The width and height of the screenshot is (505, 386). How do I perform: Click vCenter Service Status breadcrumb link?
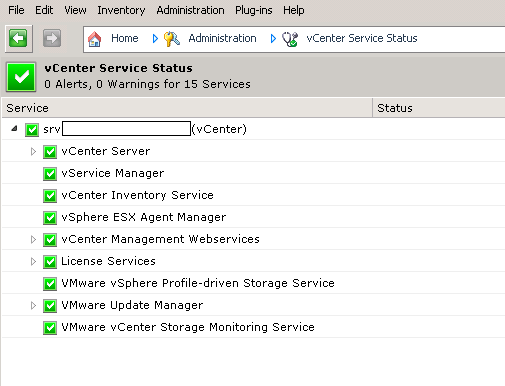[362, 38]
